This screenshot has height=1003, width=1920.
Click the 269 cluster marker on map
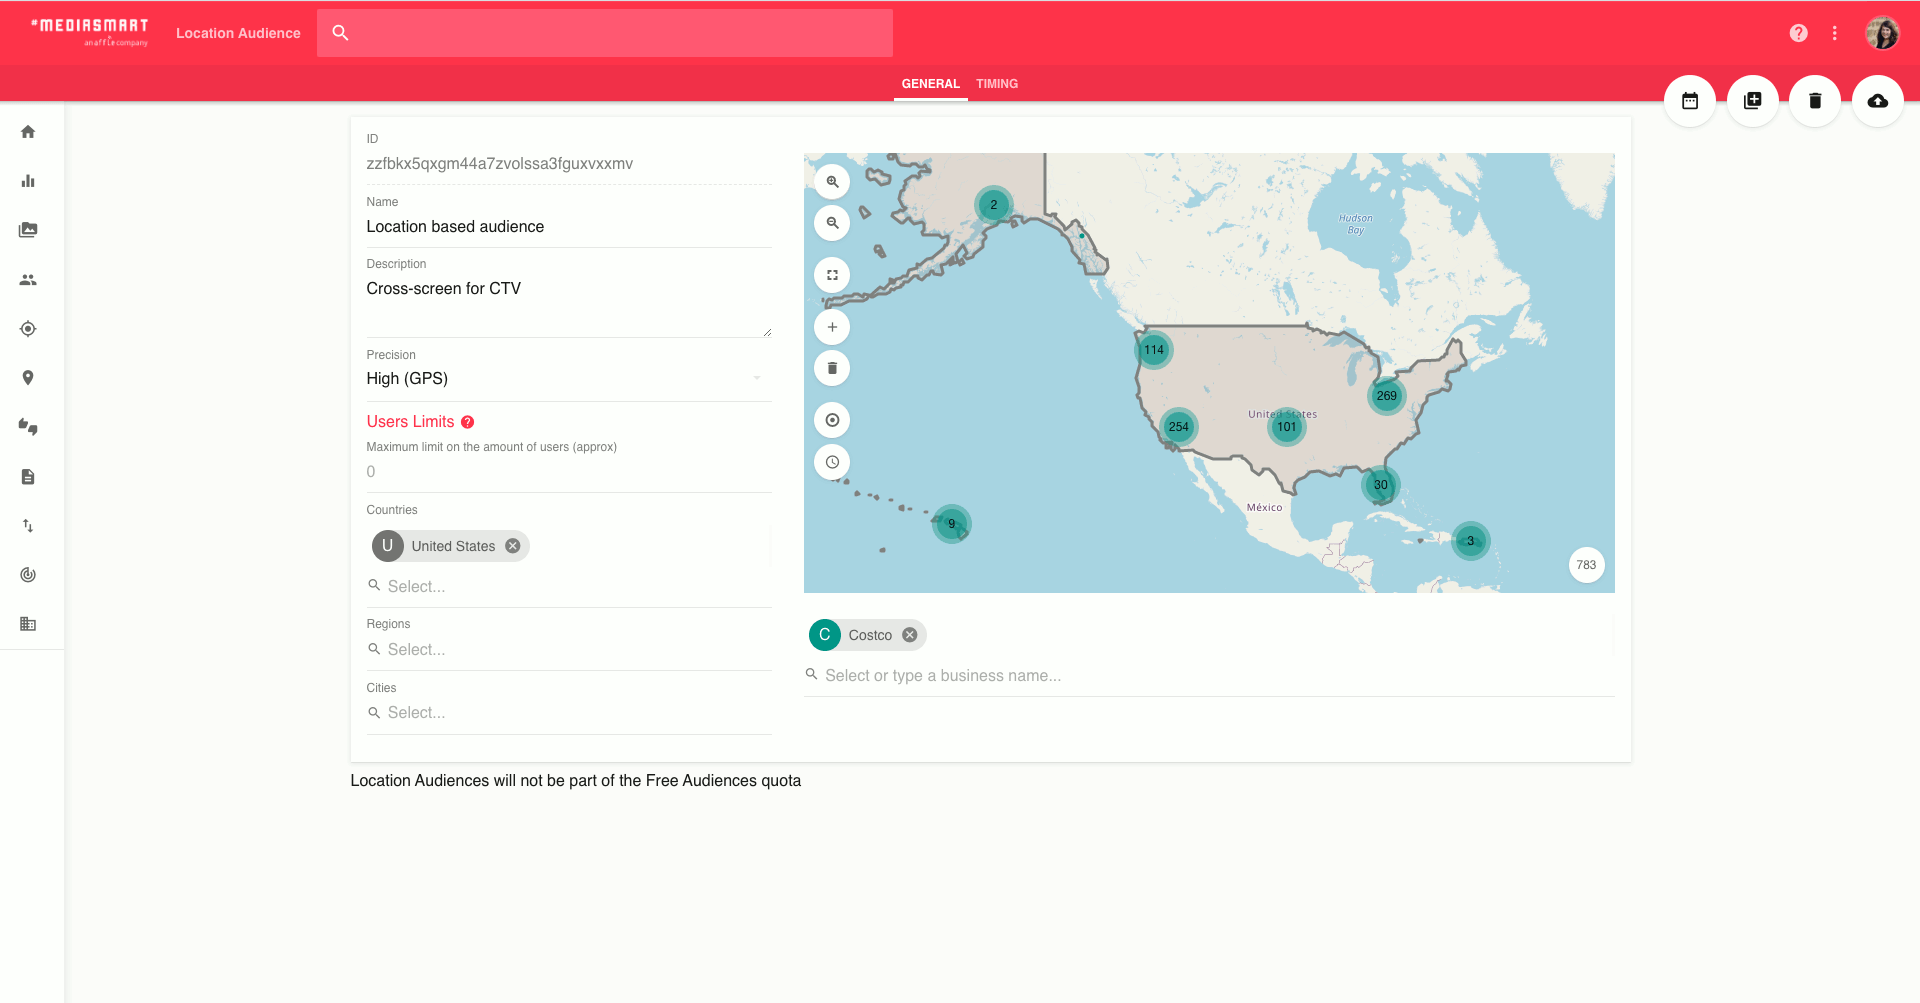(x=1386, y=396)
